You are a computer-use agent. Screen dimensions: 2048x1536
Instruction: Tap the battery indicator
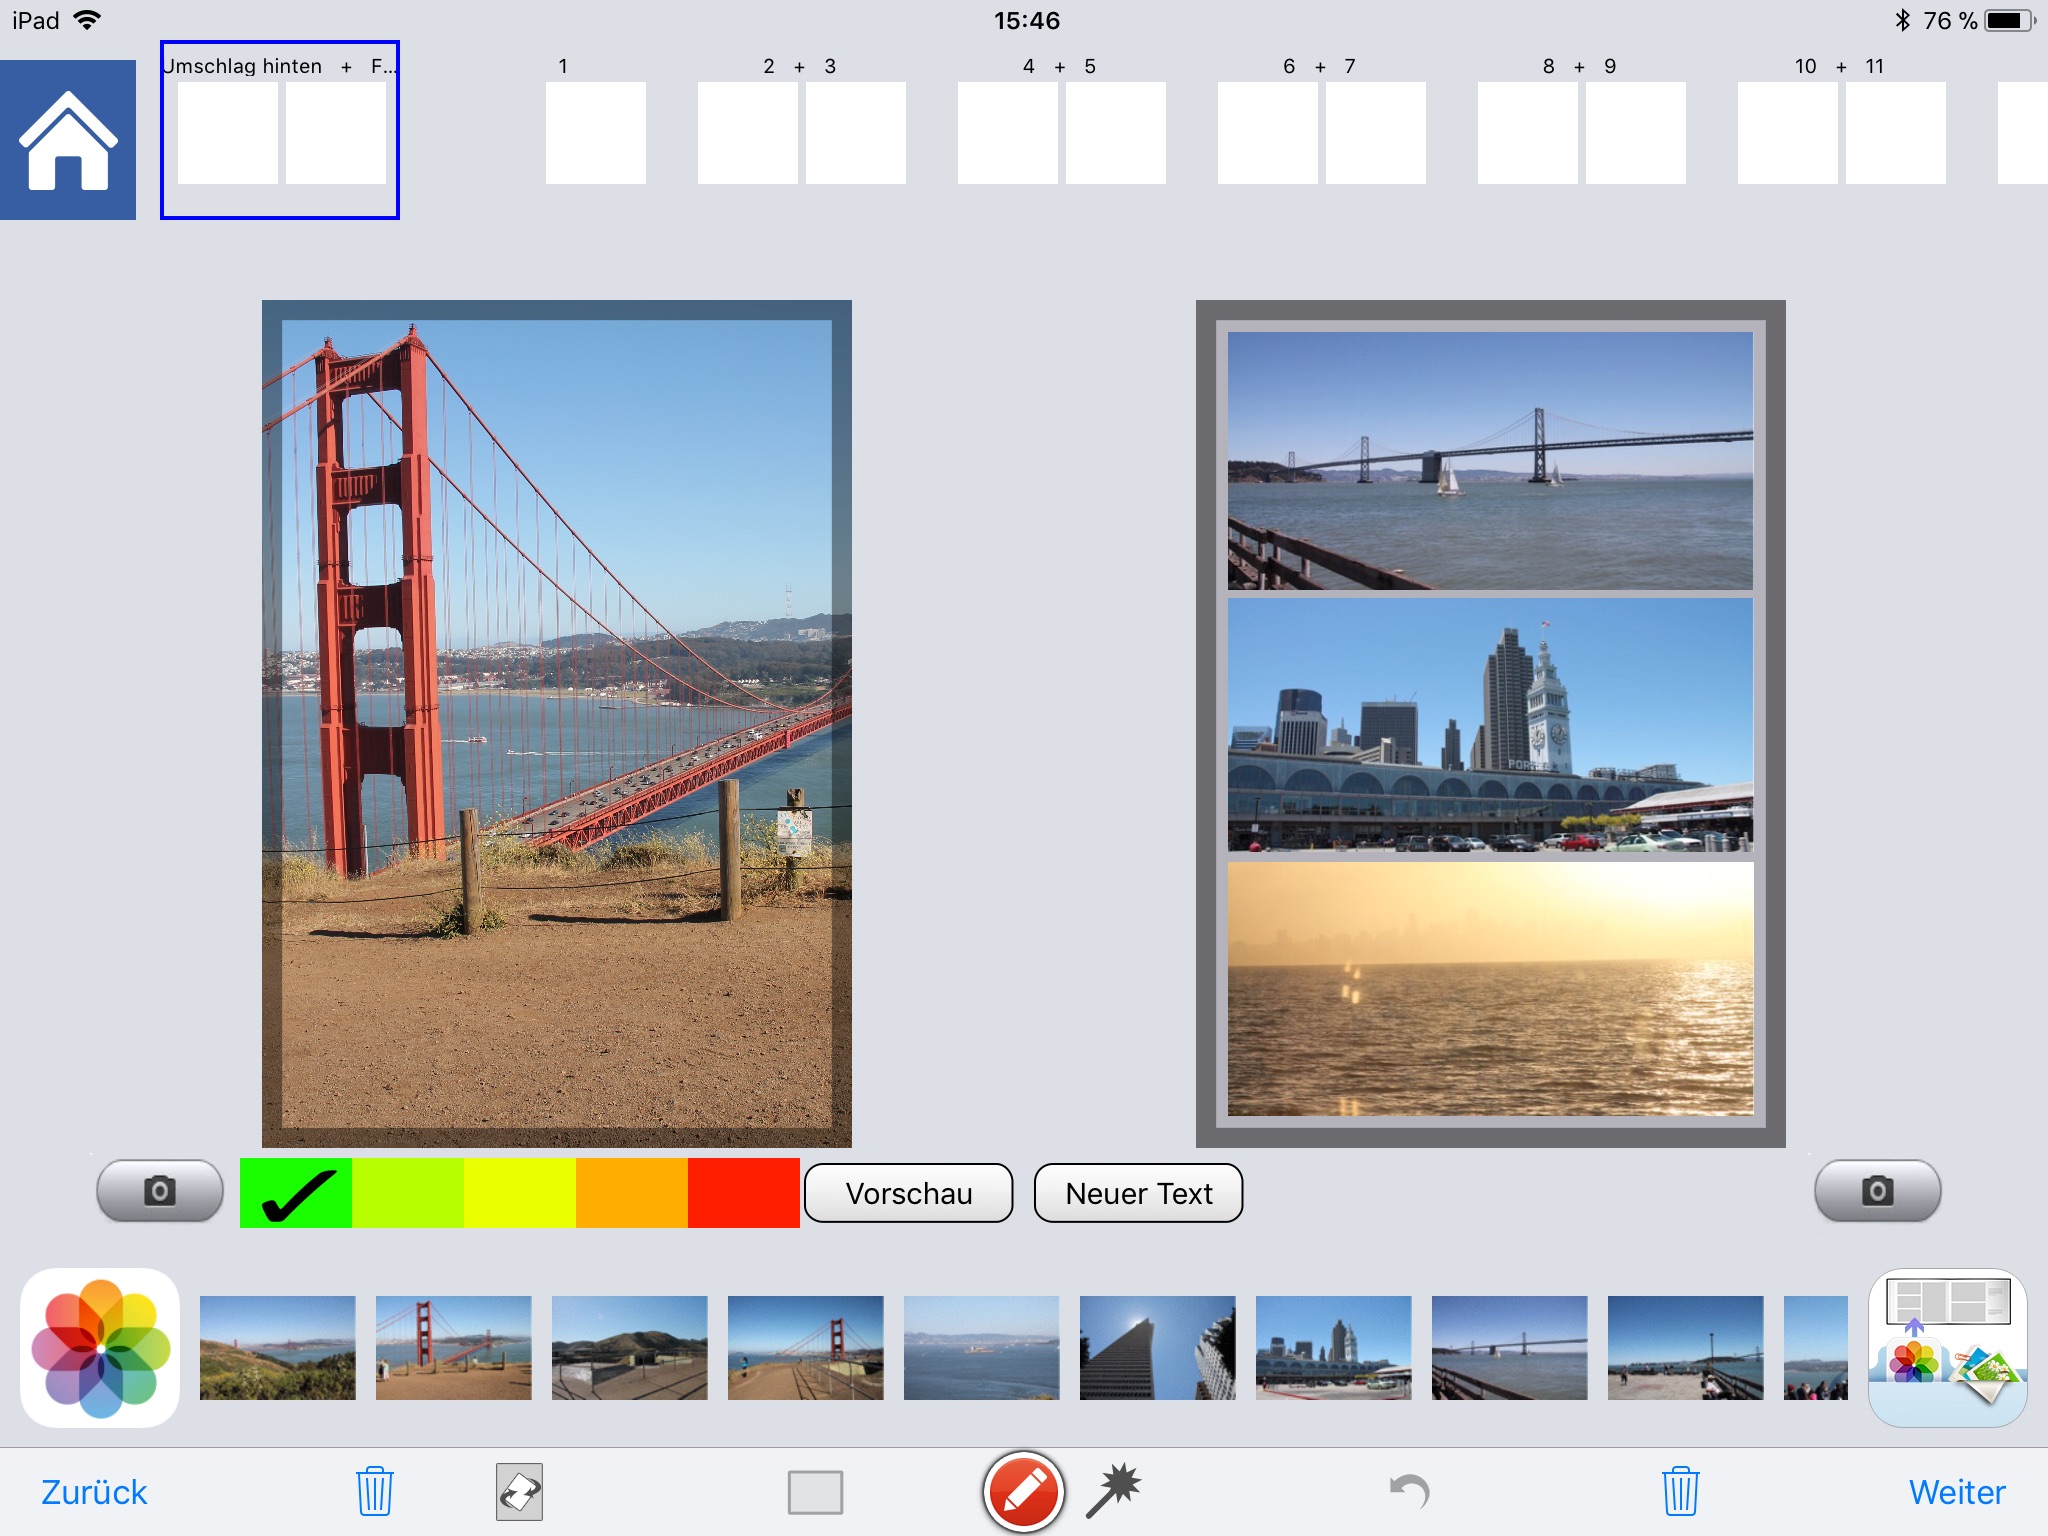tap(2011, 20)
